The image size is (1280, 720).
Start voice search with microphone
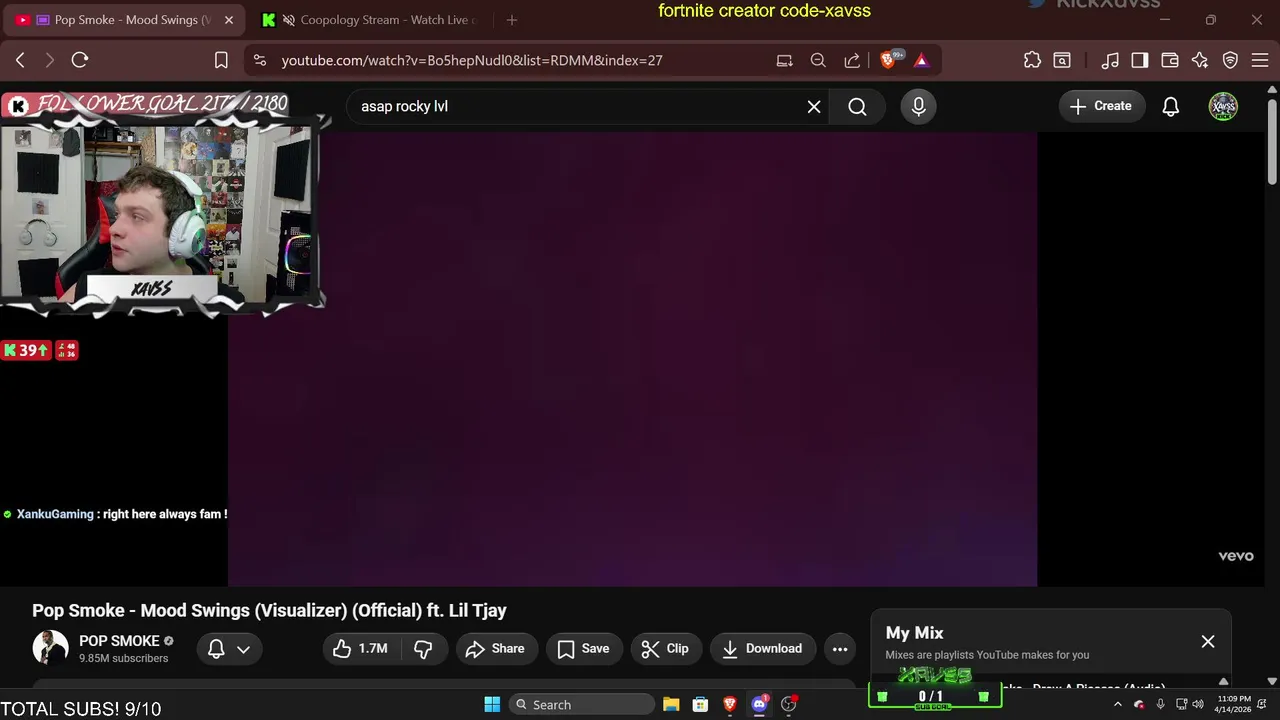point(918,106)
